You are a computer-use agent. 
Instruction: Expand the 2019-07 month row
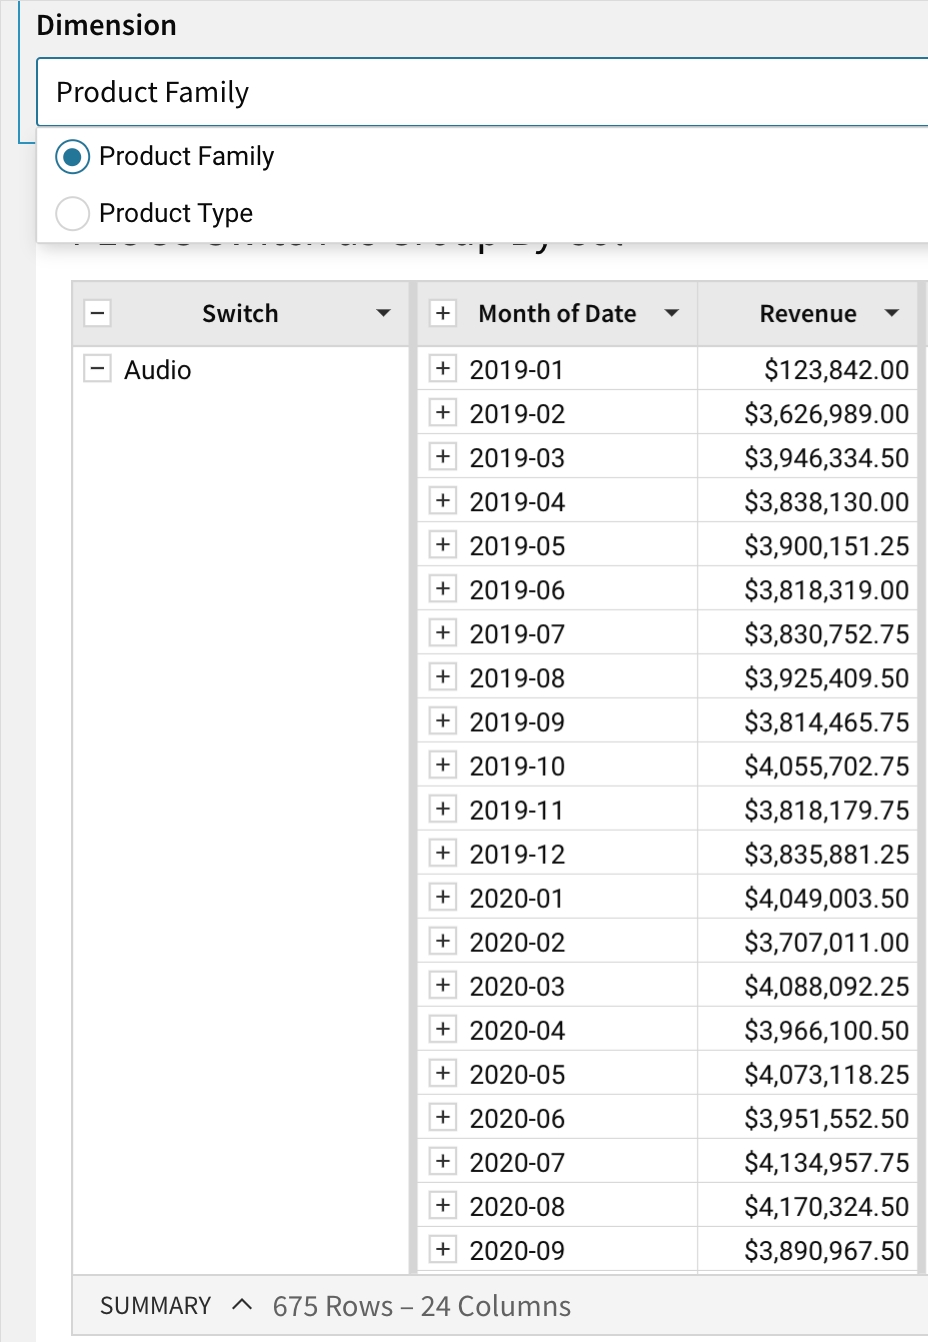(x=442, y=633)
